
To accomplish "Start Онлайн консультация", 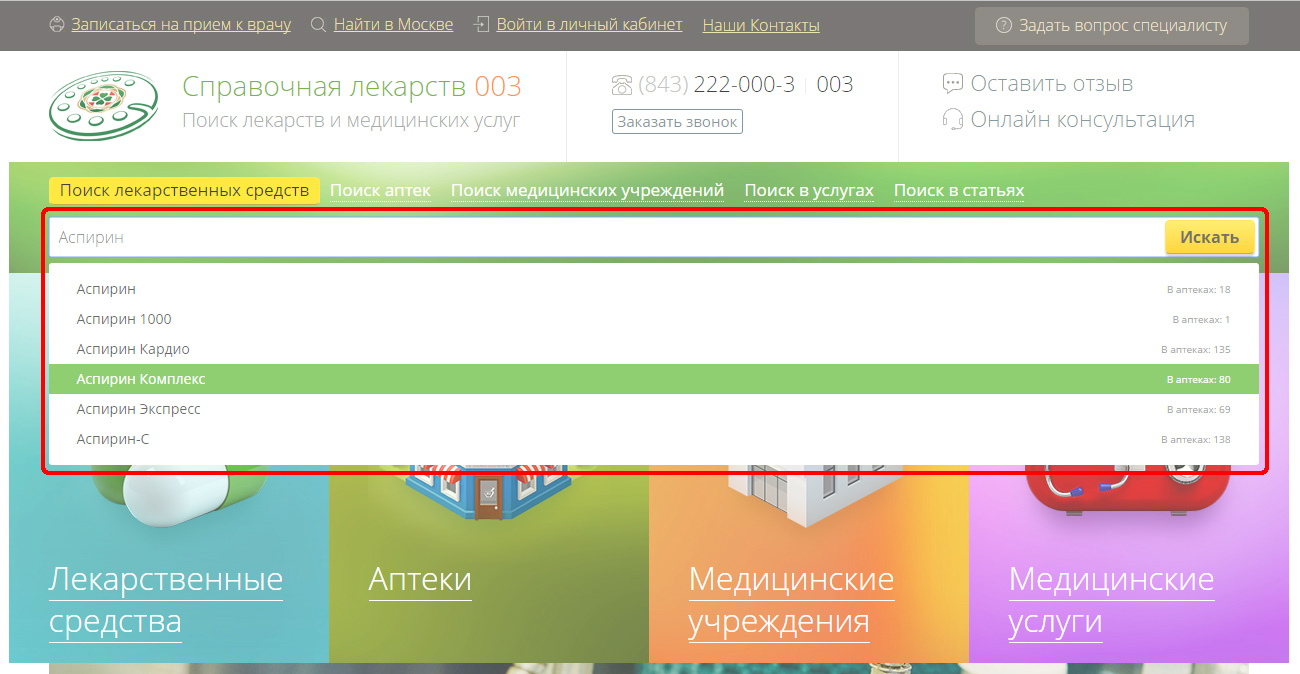I will tap(1083, 120).
